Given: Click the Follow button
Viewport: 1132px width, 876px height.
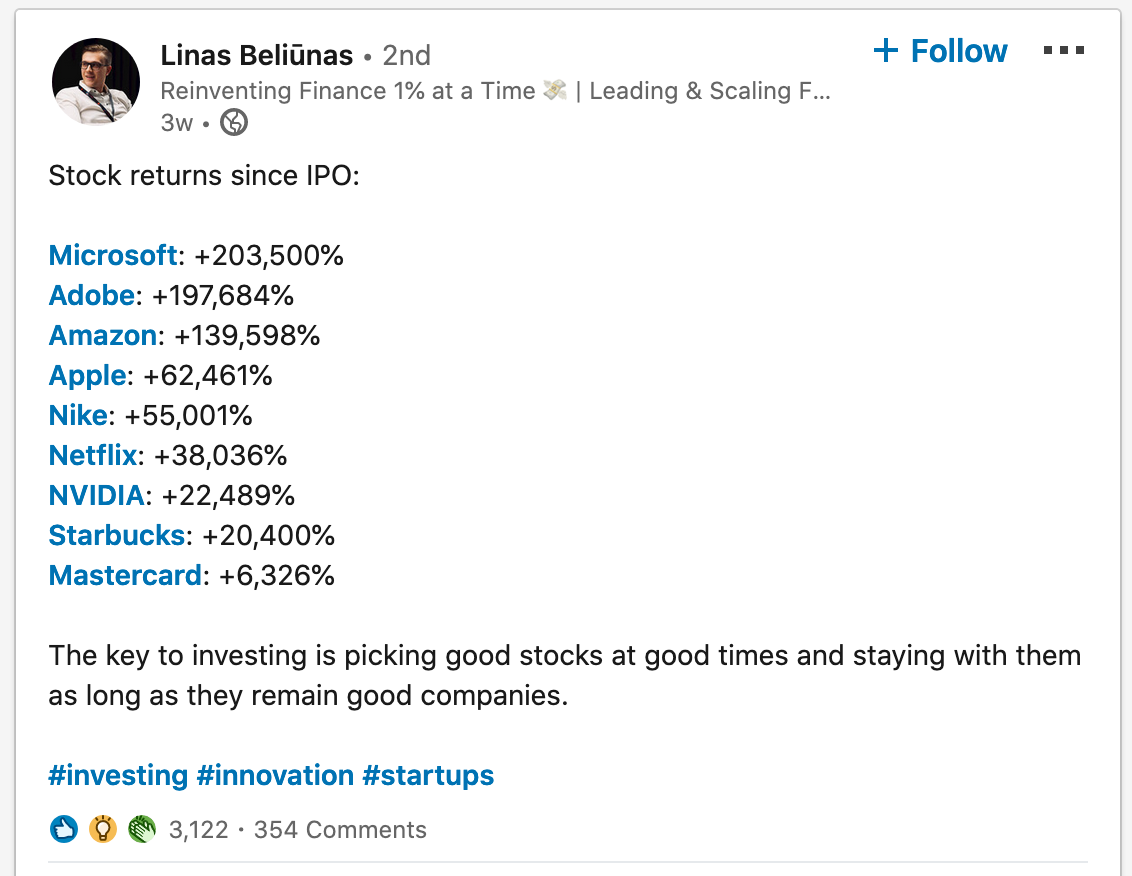Looking at the screenshot, I should point(940,51).
